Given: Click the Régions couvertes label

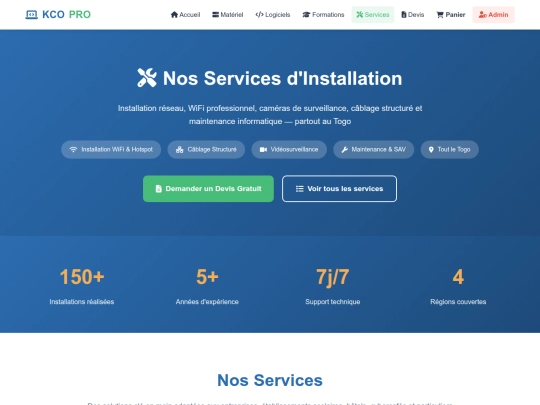Looking at the screenshot, I should (458, 302).
